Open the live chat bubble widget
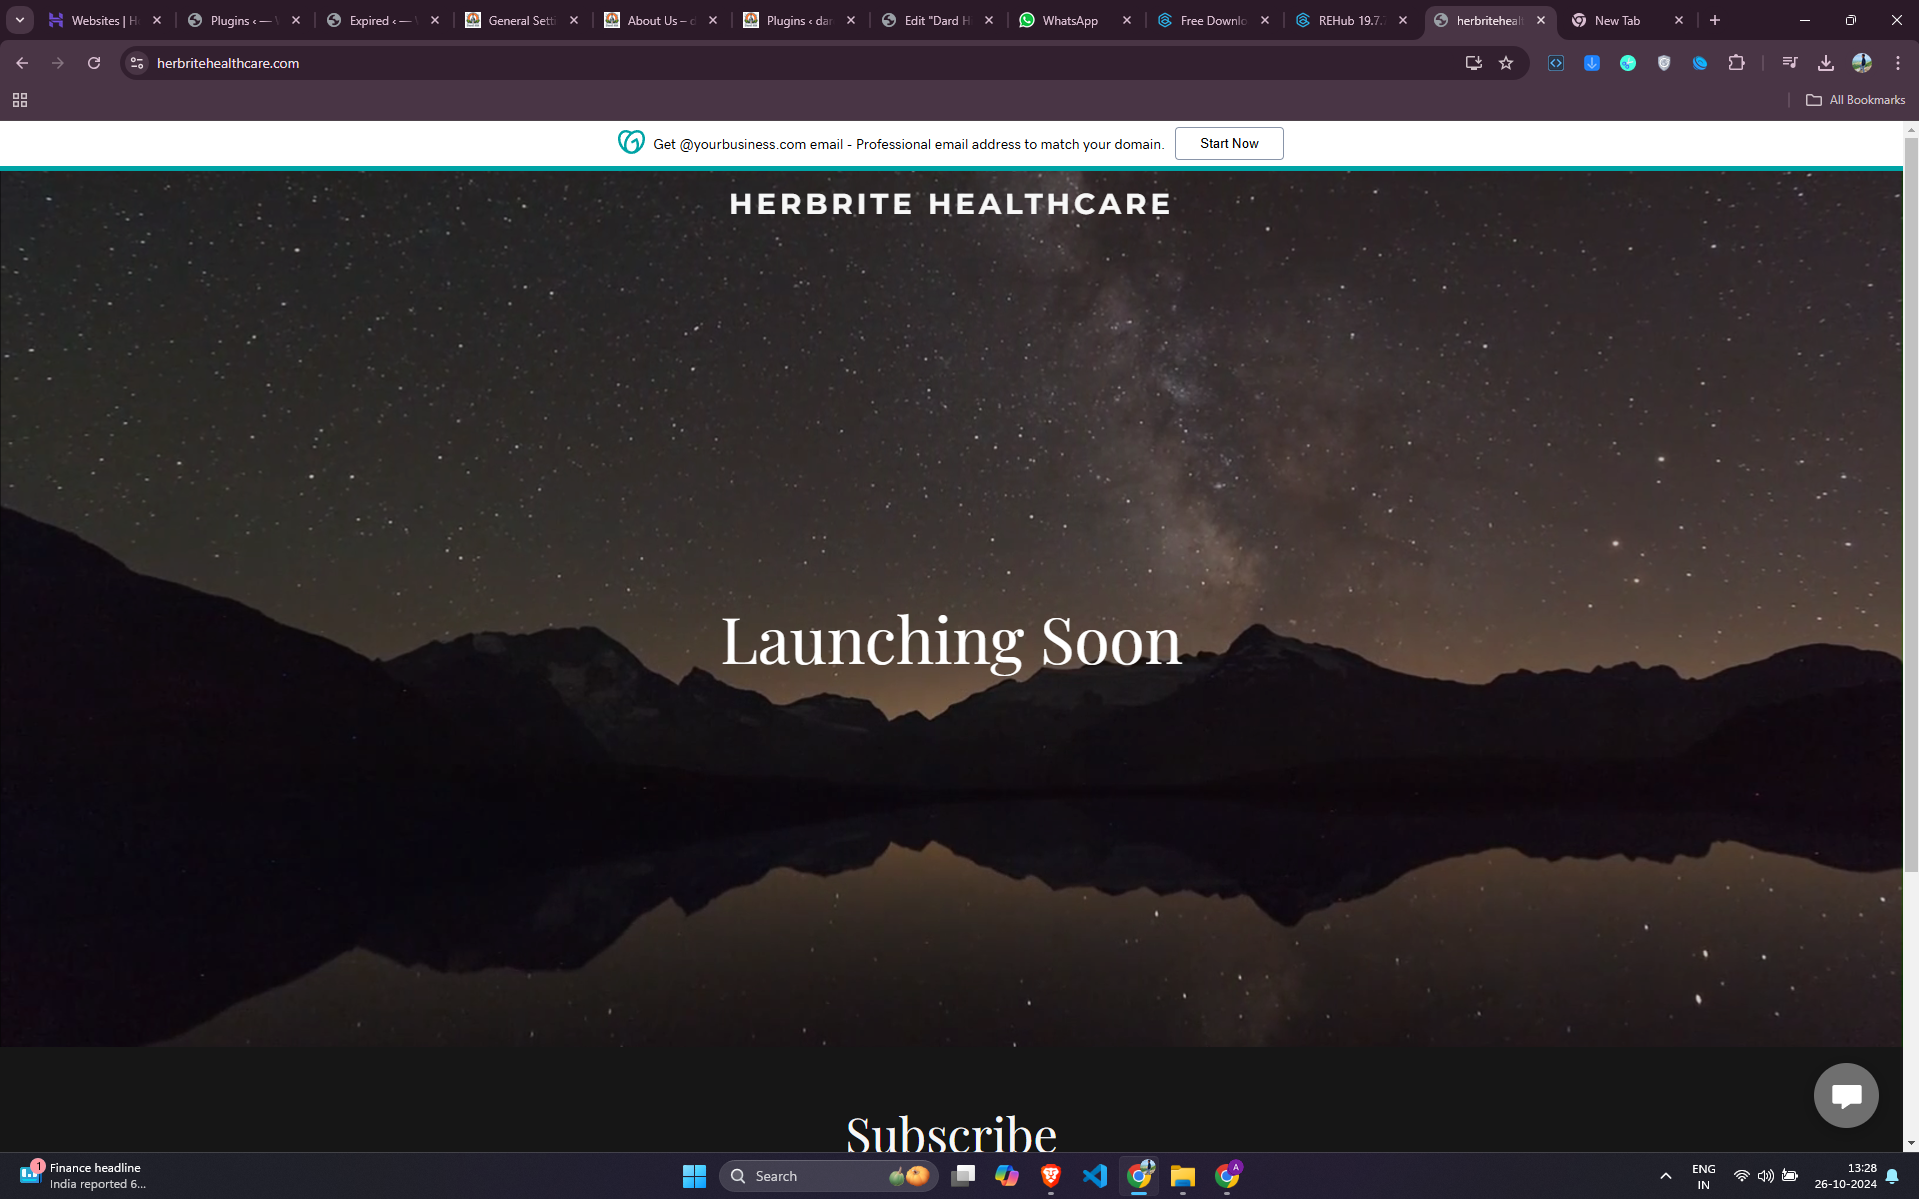 click(1845, 1095)
